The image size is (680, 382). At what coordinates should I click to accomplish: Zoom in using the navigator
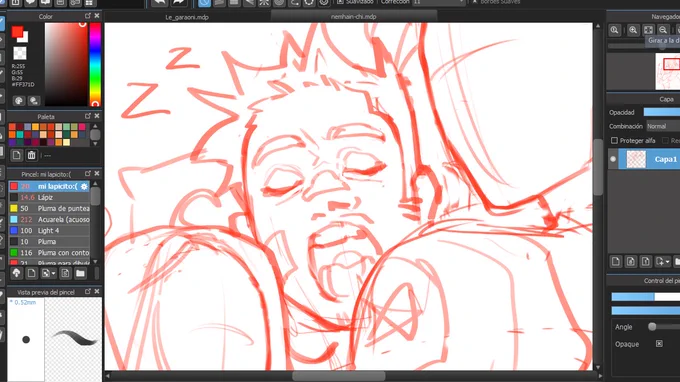coord(633,30)
